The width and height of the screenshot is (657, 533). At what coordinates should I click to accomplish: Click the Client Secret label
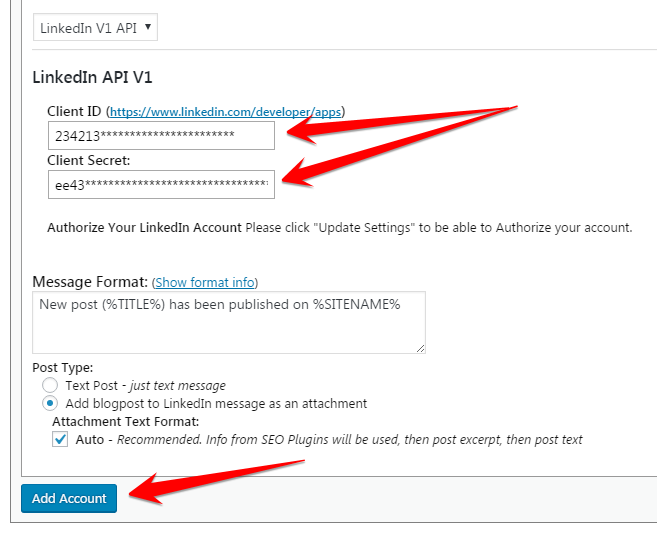(x=89, y=160)
